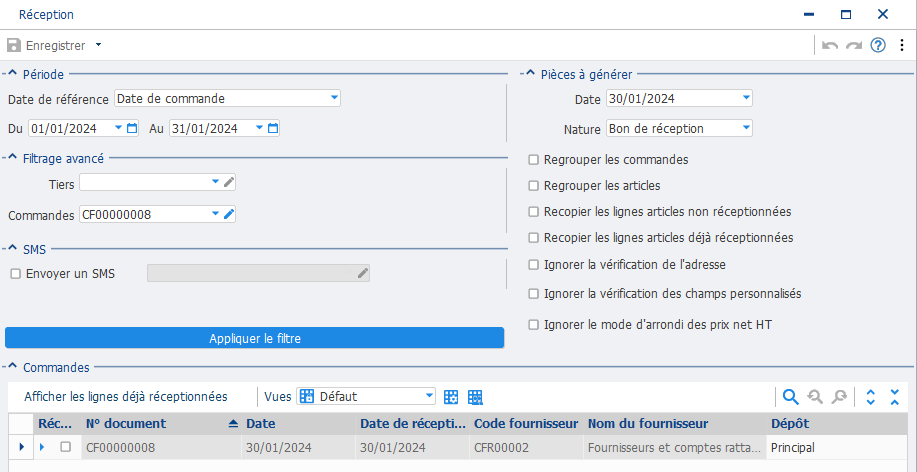Click the Appliquer le filtre button
Viewport: 917px width, 472px height.
click(x=254, y=338)
